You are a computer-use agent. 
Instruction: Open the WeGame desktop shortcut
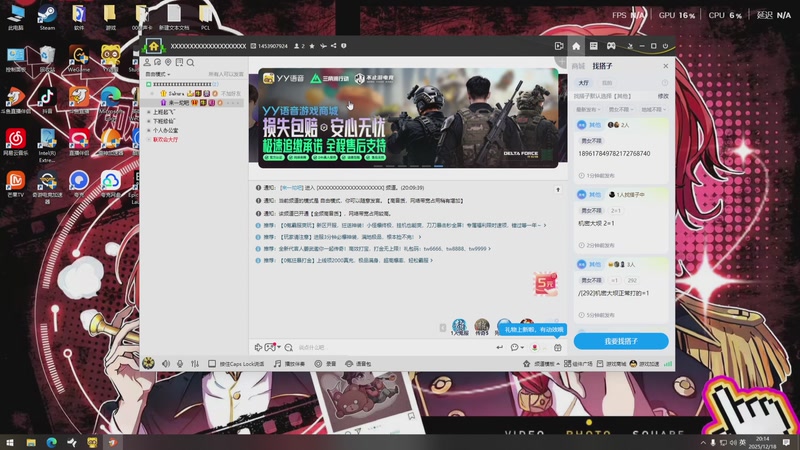pos(79,58)
